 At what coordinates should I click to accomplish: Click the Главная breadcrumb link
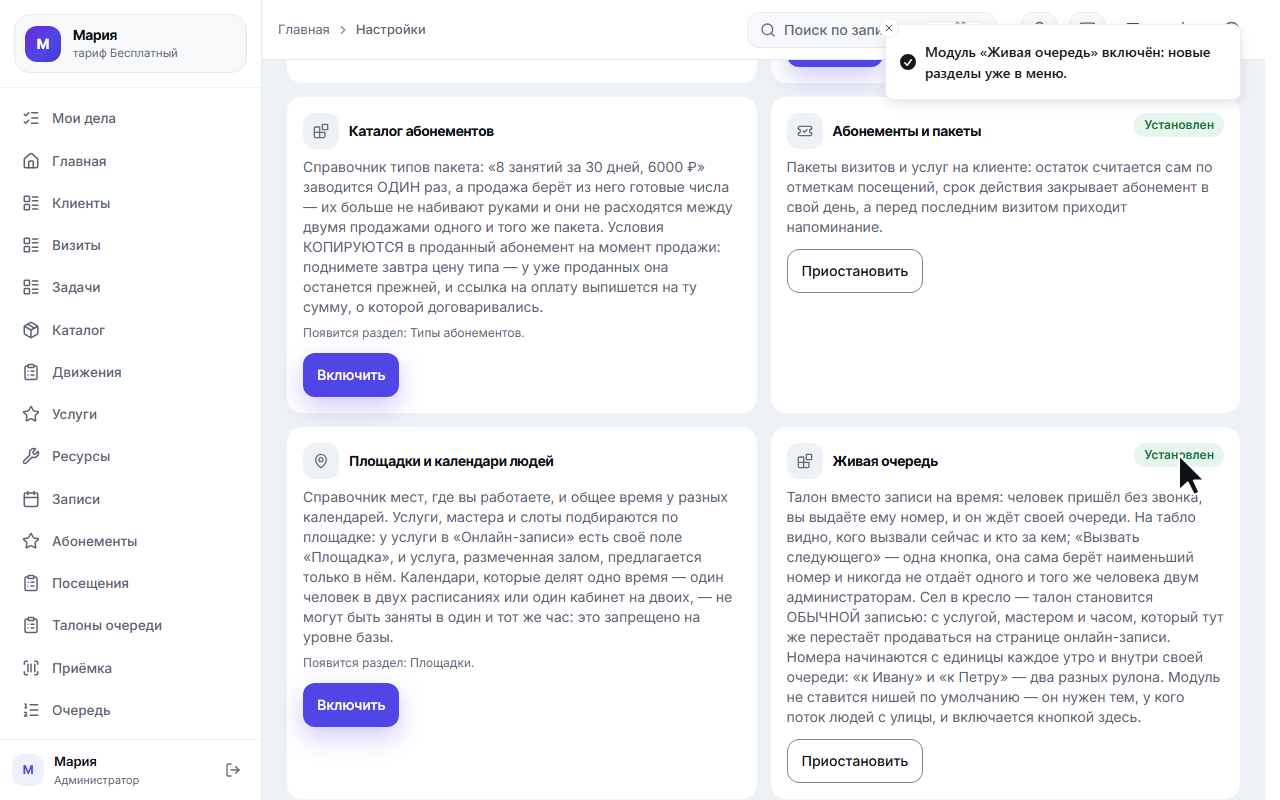[304, 30]
